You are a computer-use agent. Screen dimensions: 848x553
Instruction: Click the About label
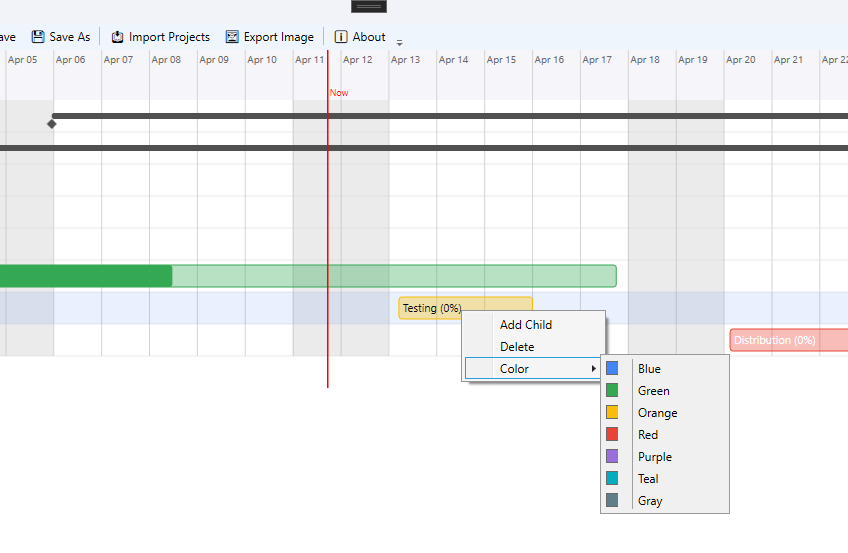369,37
